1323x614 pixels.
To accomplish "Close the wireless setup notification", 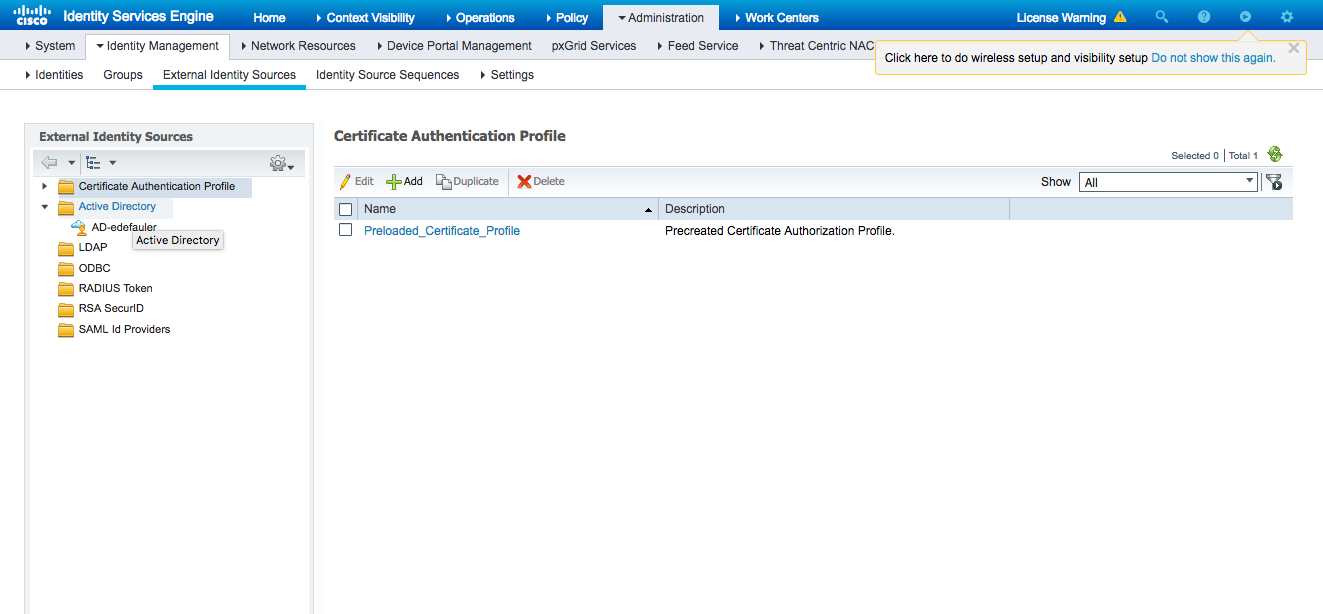I will [x=1294, y=48].
